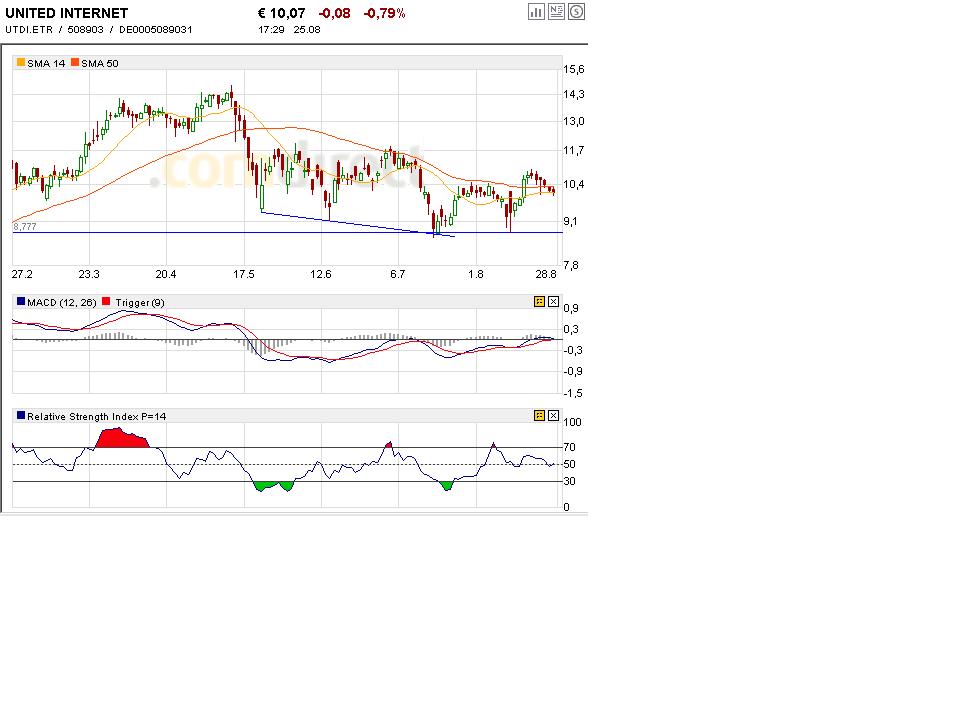Click the -0,79% change value
The image size is (953, 711).
point(384,13)
